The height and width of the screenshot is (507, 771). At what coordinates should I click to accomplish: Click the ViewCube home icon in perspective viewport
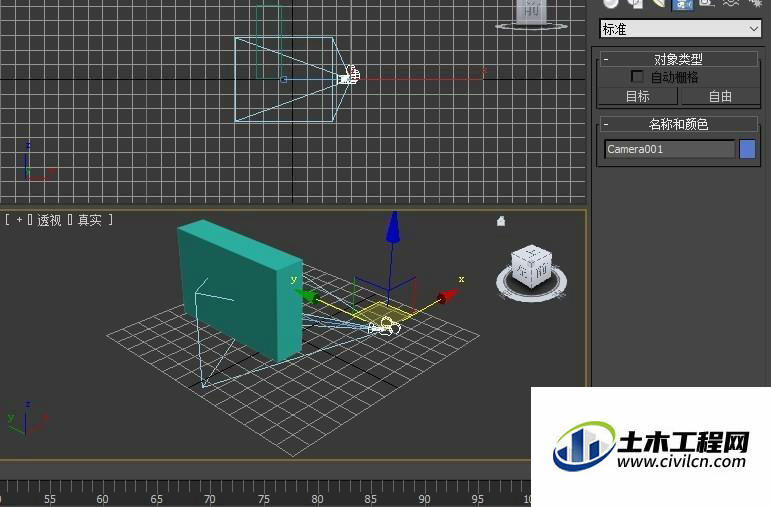pos(501,221)
